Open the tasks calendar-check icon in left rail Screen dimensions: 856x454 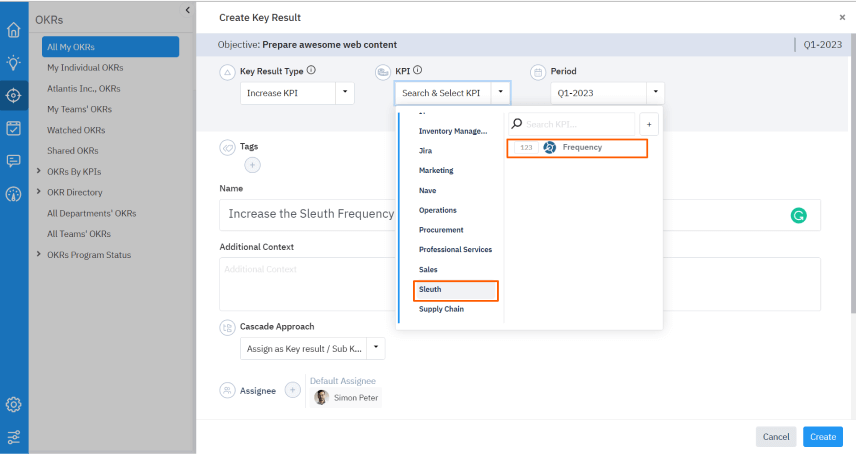(x=14, y=128)
